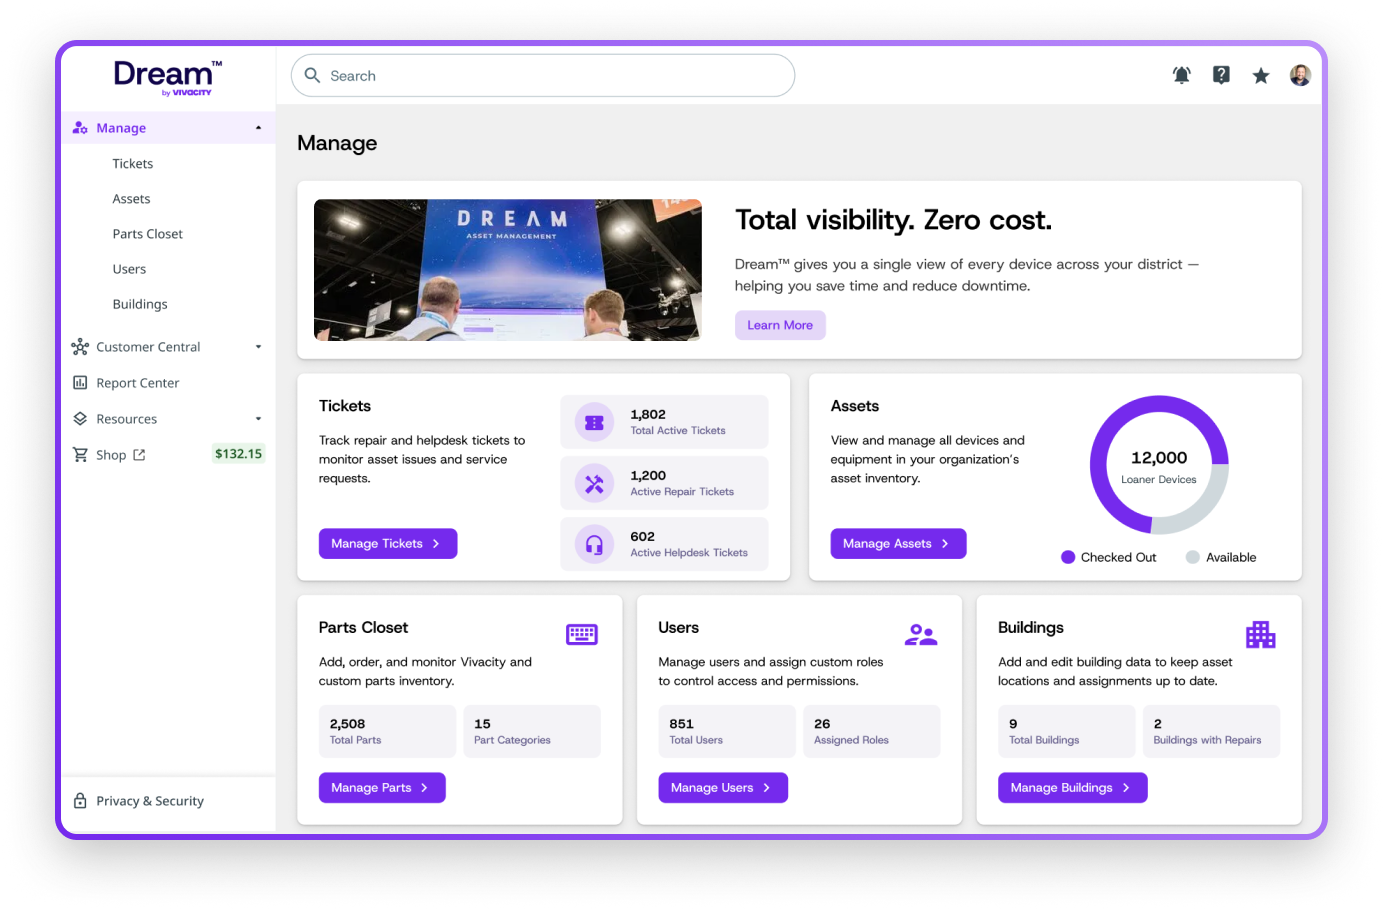The height and width of the screenshot is (910, 1383).
Task: Select the building icon on Buildings card
Action: tap(1260, 634)
